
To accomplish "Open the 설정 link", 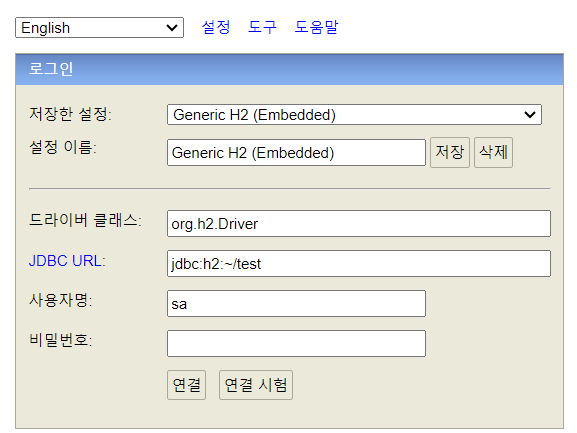I will [216, 27].
